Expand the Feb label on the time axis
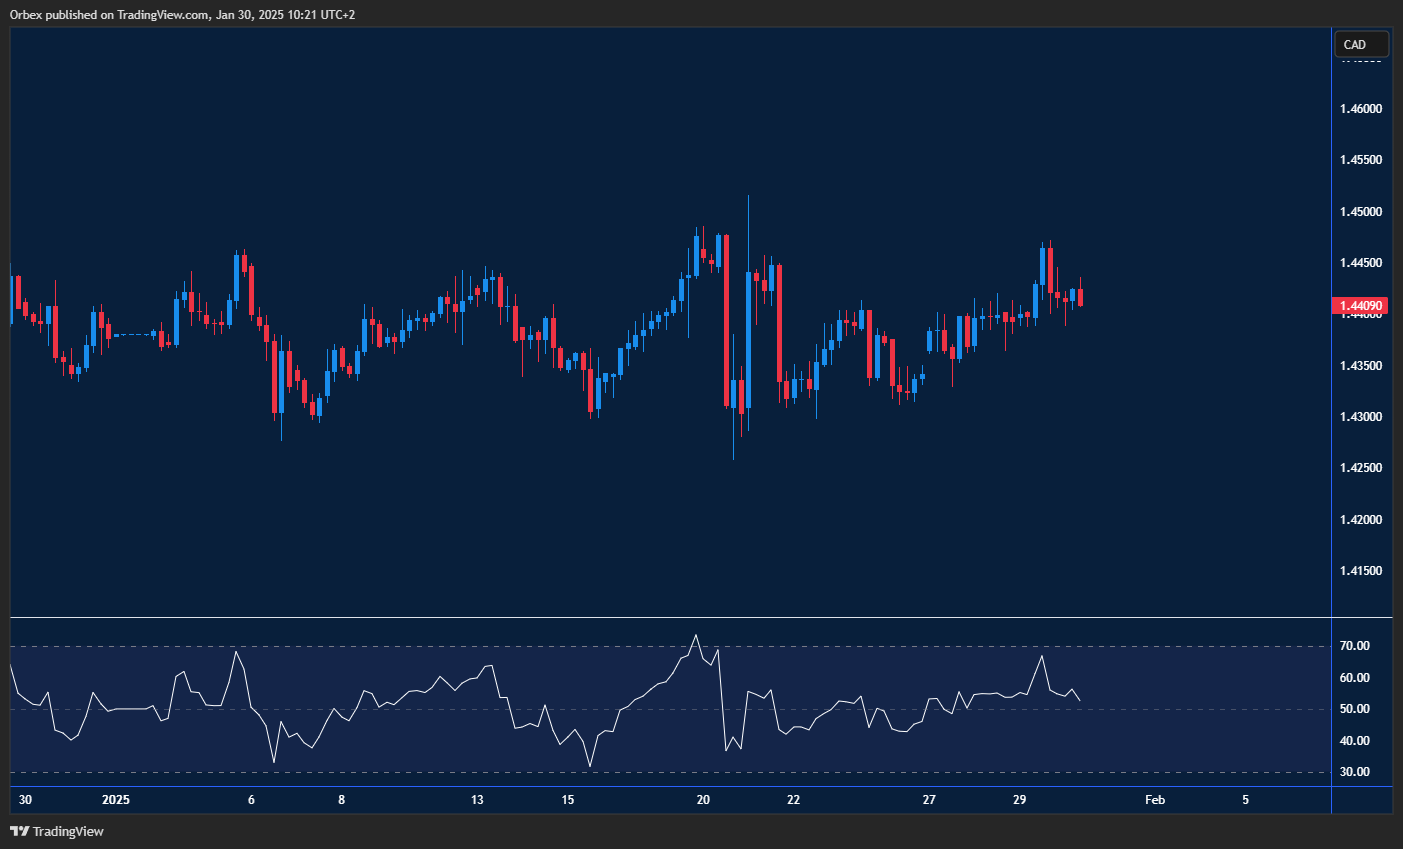The height and width of the screenshot is (849, 1403). (x=1155, y=800)
